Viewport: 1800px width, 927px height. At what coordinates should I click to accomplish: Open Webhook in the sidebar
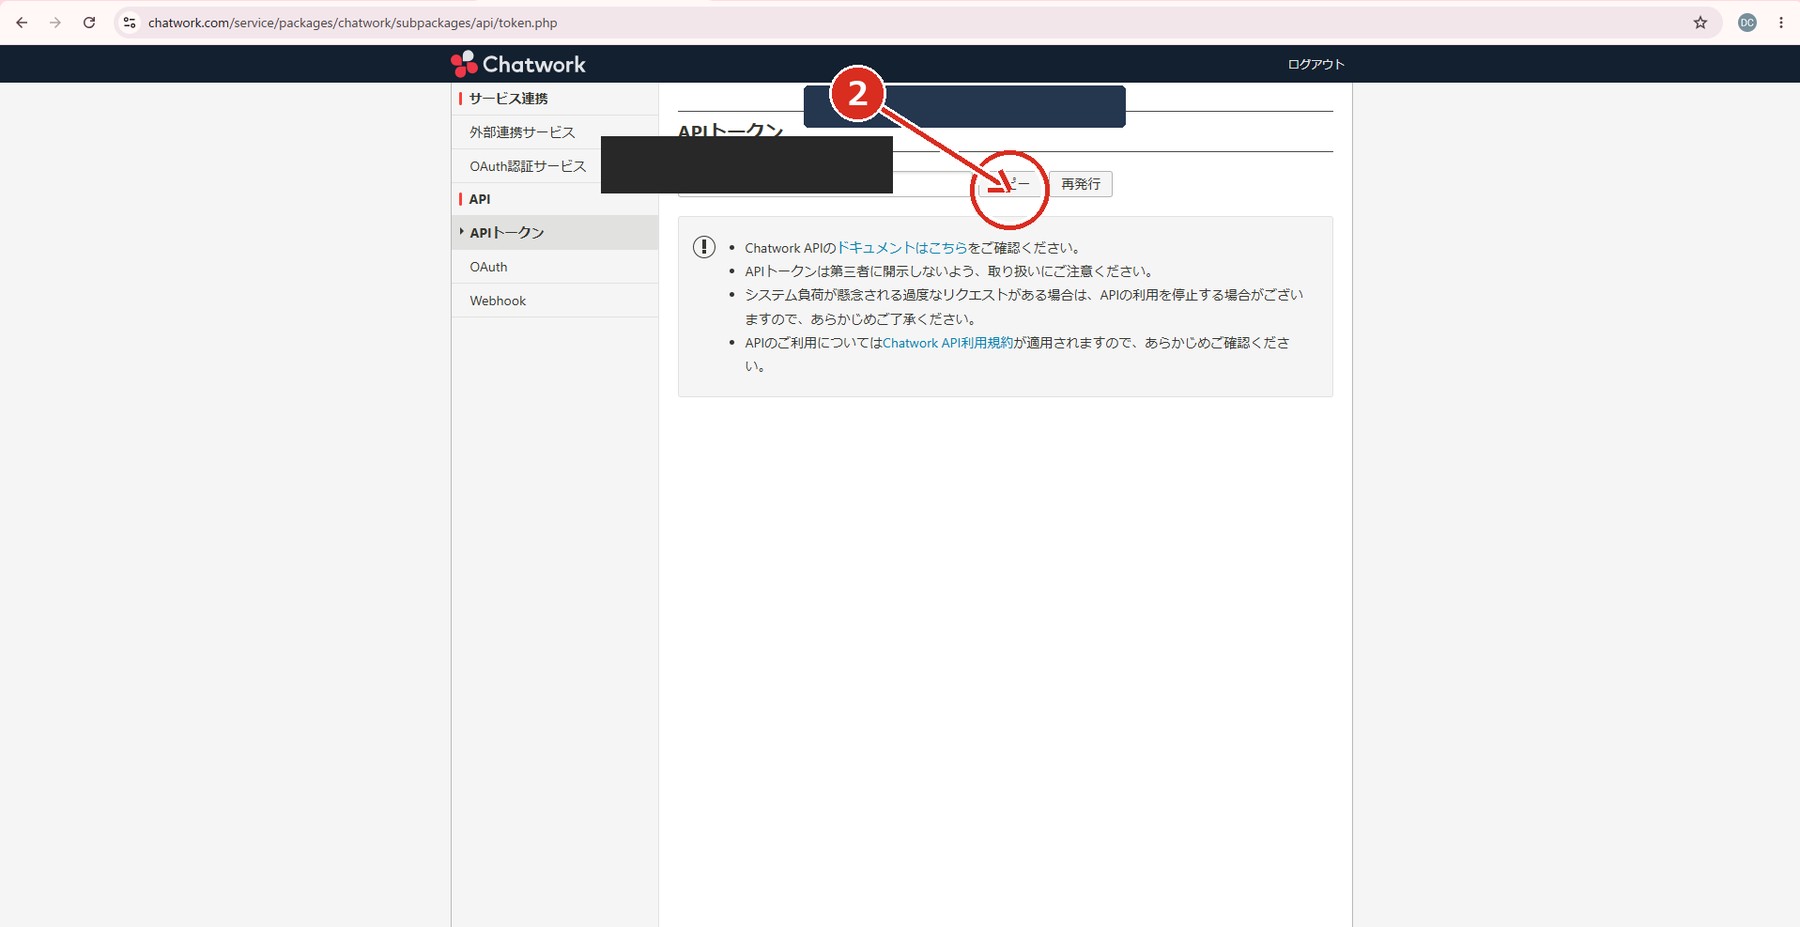pos(554,300)
